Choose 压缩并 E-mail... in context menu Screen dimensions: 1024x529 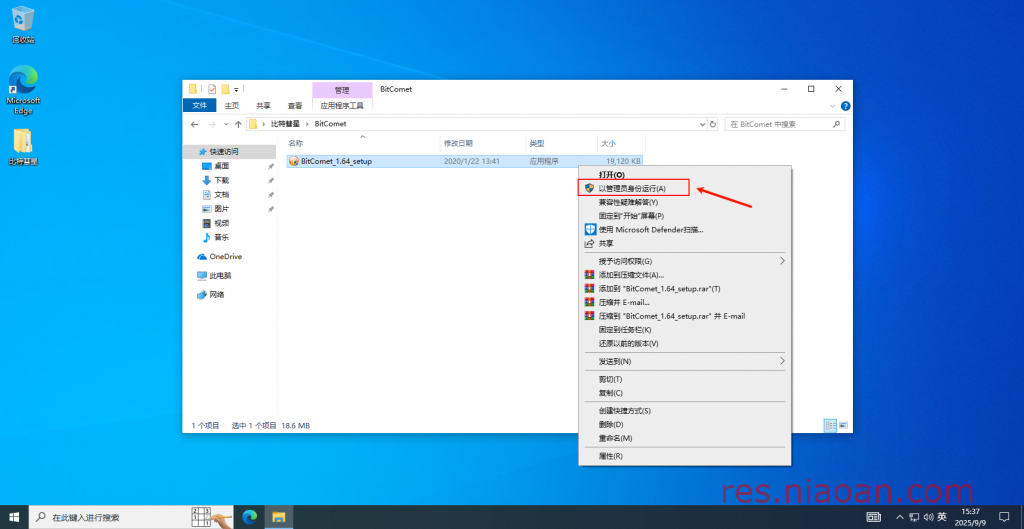(684, 302)
